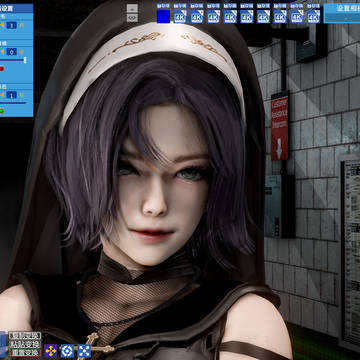Viewport: 360px width, 360px height.
Task: Toggle the red indicator dot in the settings panel
Action: (x=2, y=69)
